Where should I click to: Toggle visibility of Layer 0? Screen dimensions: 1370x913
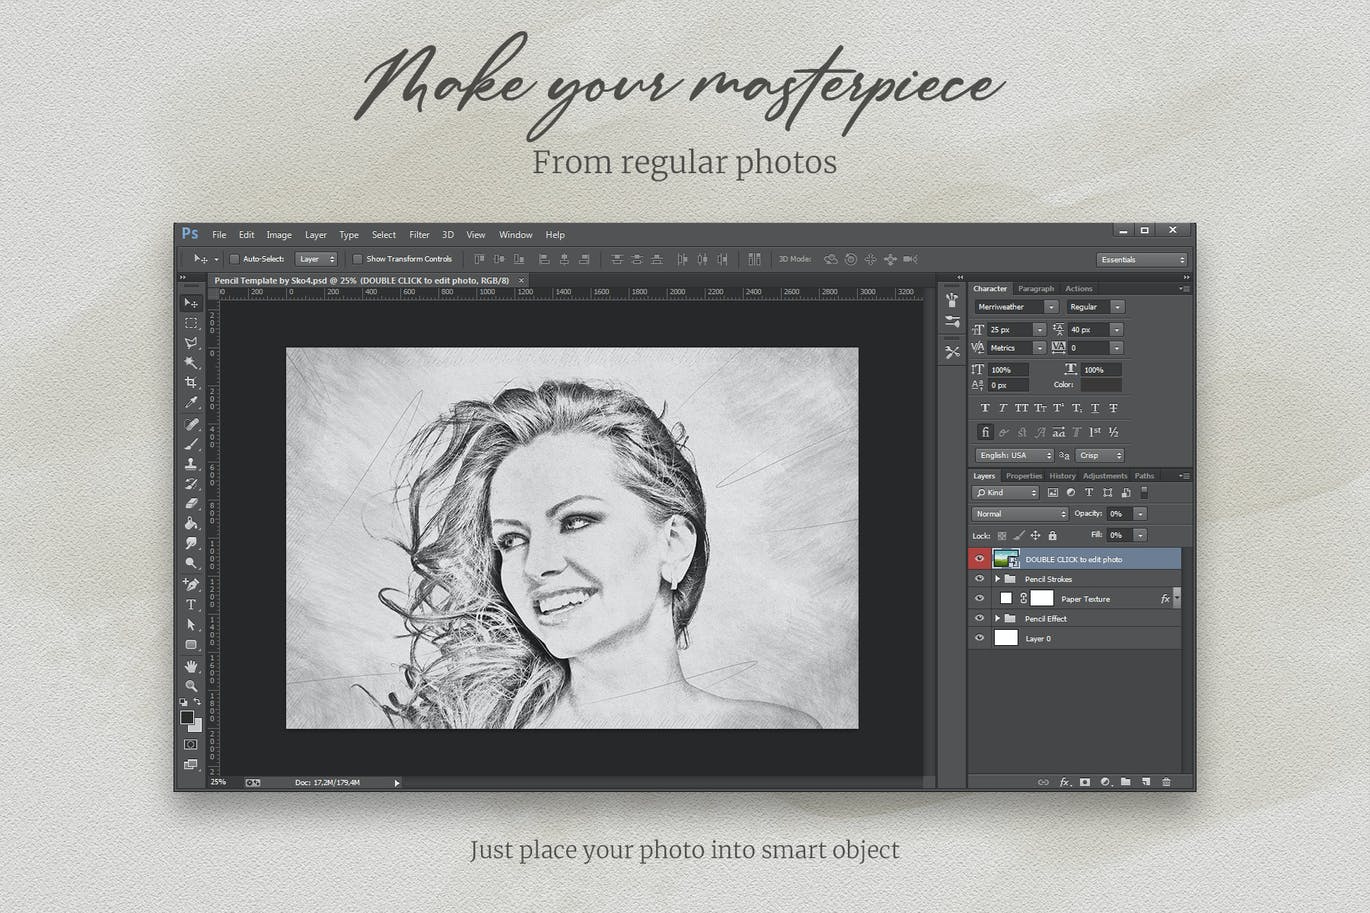point(979,638)
